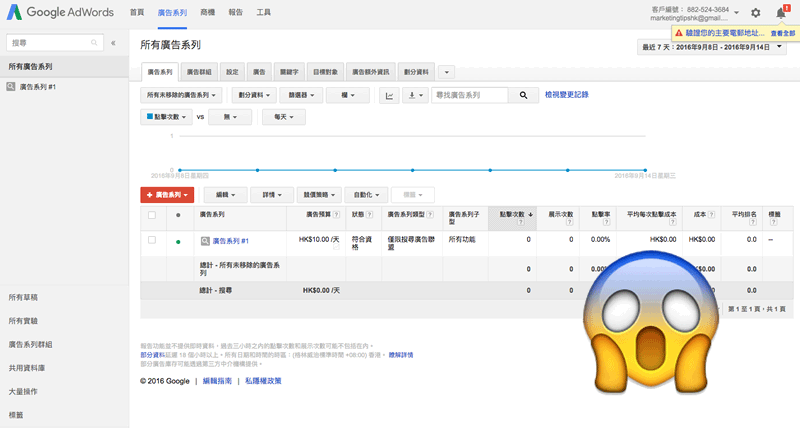This screenshot has height=428, width=800.
Task: Select 大量操作 in the left sidebar
Action: pos(23,392)
